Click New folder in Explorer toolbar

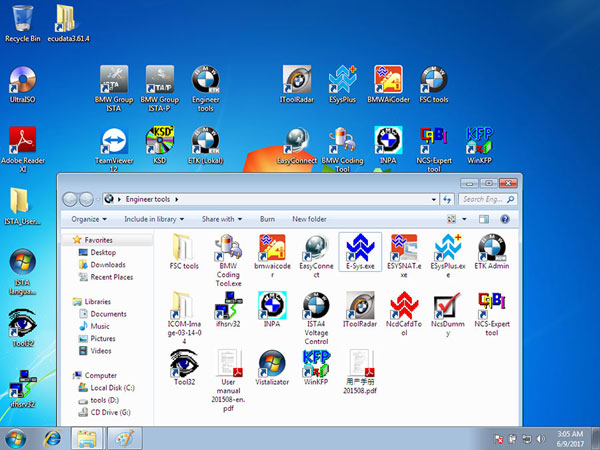pyautogui.click(x=309, y=219)
